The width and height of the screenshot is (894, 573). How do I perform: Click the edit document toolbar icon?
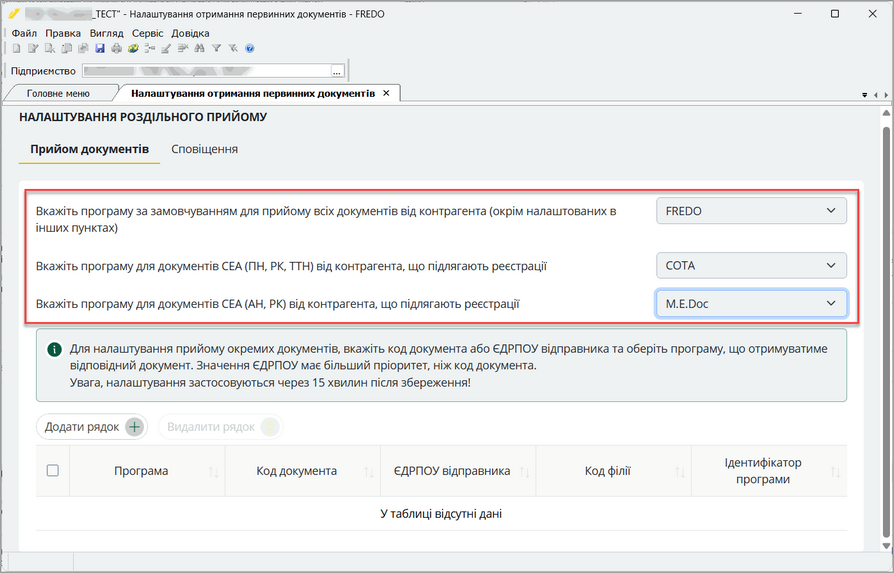(x=33, y=48)
